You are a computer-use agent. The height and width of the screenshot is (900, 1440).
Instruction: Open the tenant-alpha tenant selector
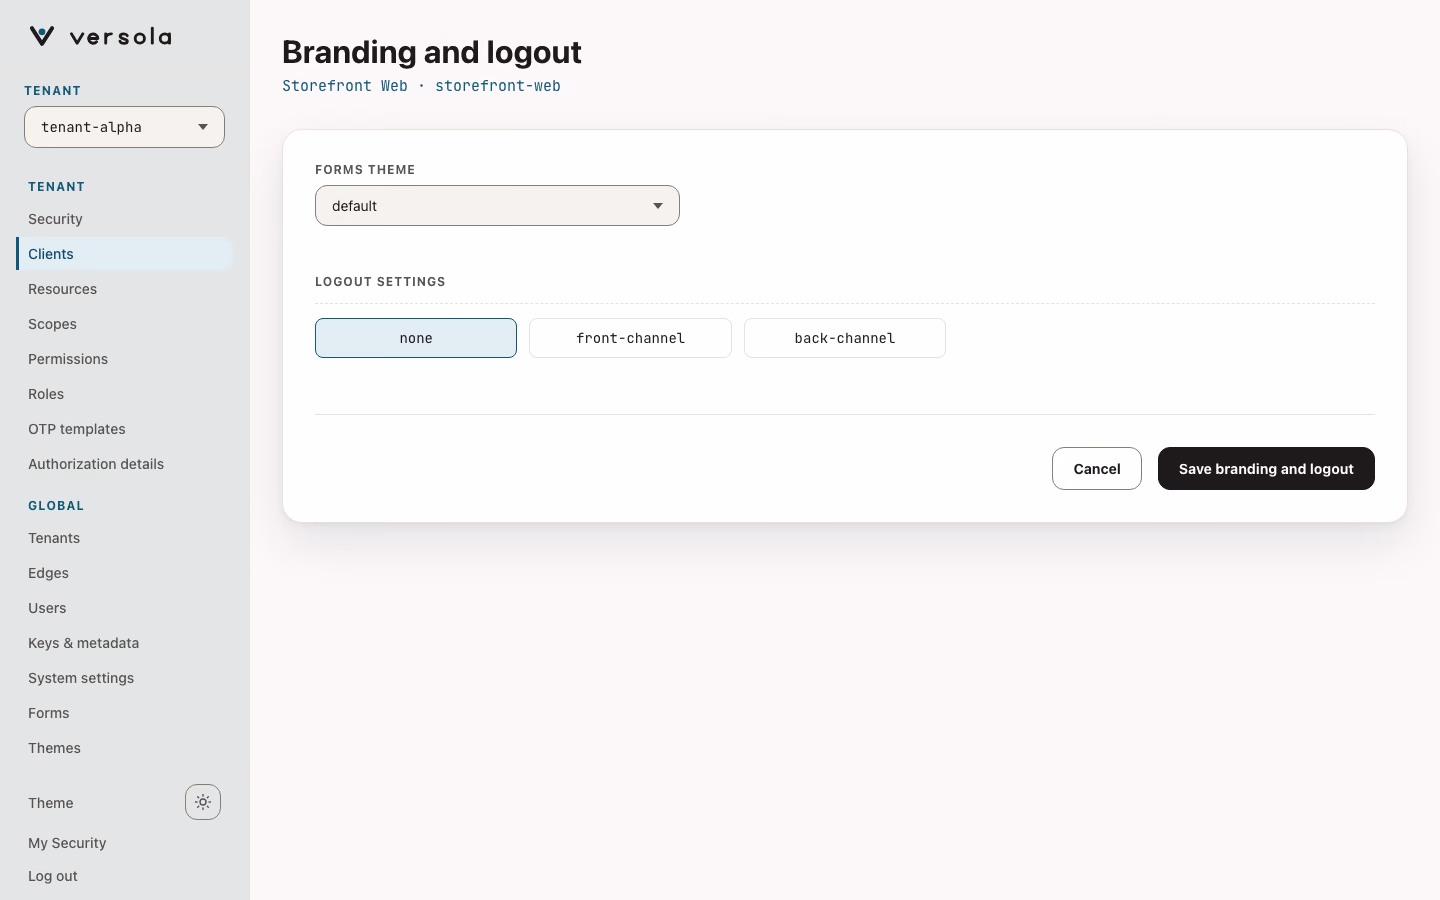124,127
